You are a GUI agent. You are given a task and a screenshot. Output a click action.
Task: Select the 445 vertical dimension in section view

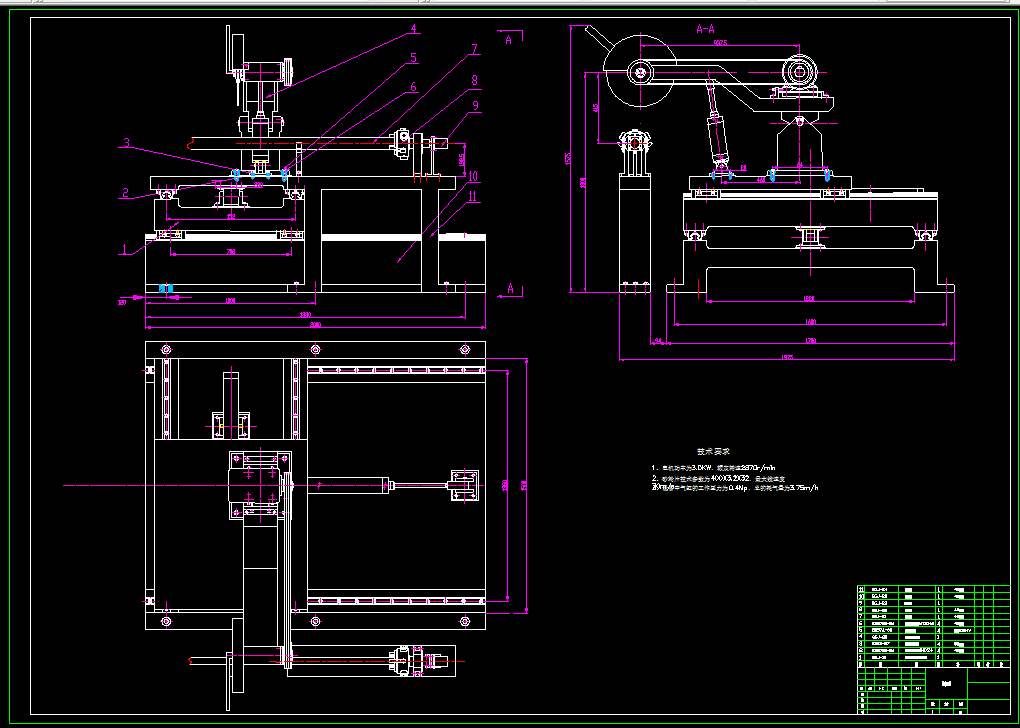(x=597, y=107)
